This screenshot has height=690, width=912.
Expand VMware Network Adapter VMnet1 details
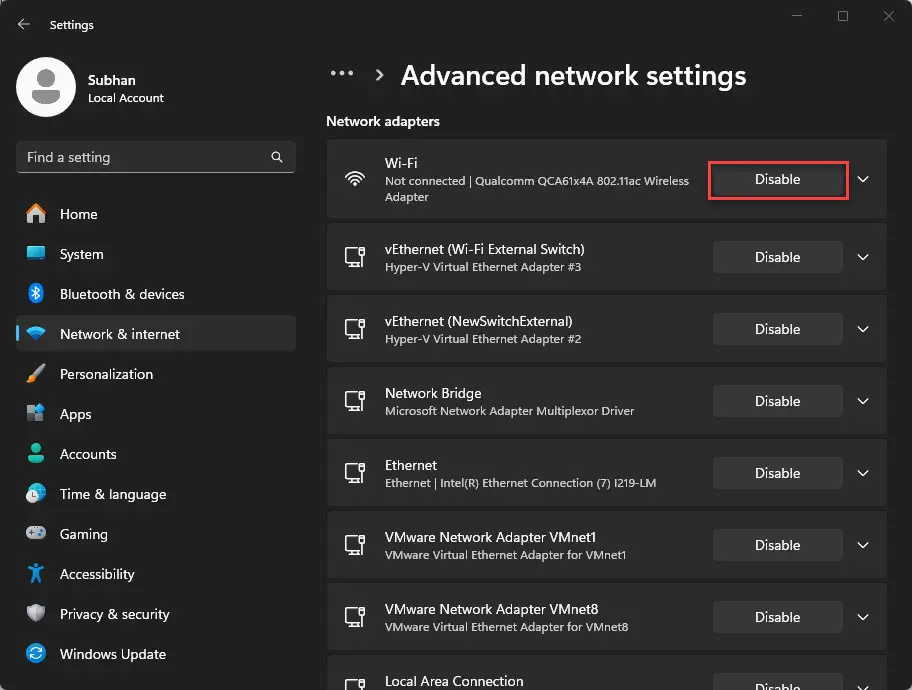(863, 545)
